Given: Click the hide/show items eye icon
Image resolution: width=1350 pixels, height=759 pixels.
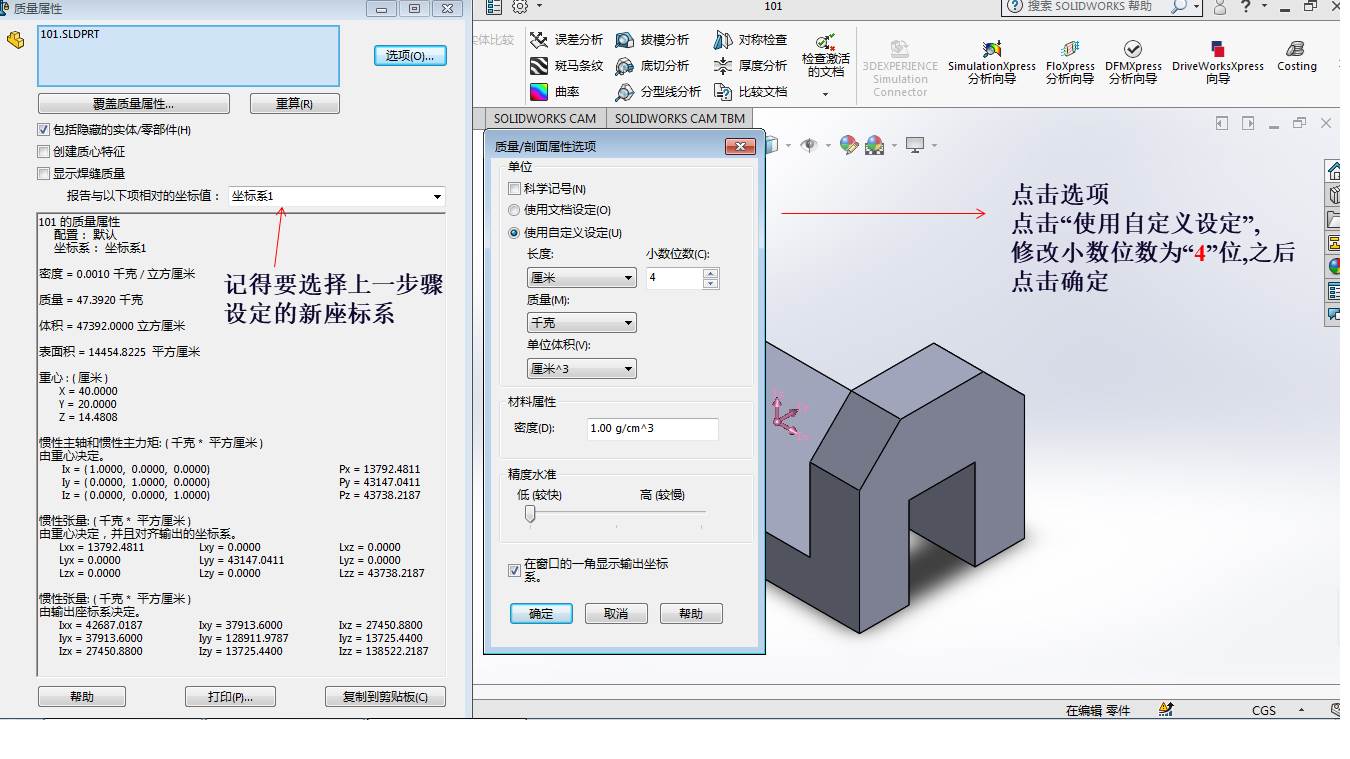Looking at the screenshot, I should coord(809,145).
